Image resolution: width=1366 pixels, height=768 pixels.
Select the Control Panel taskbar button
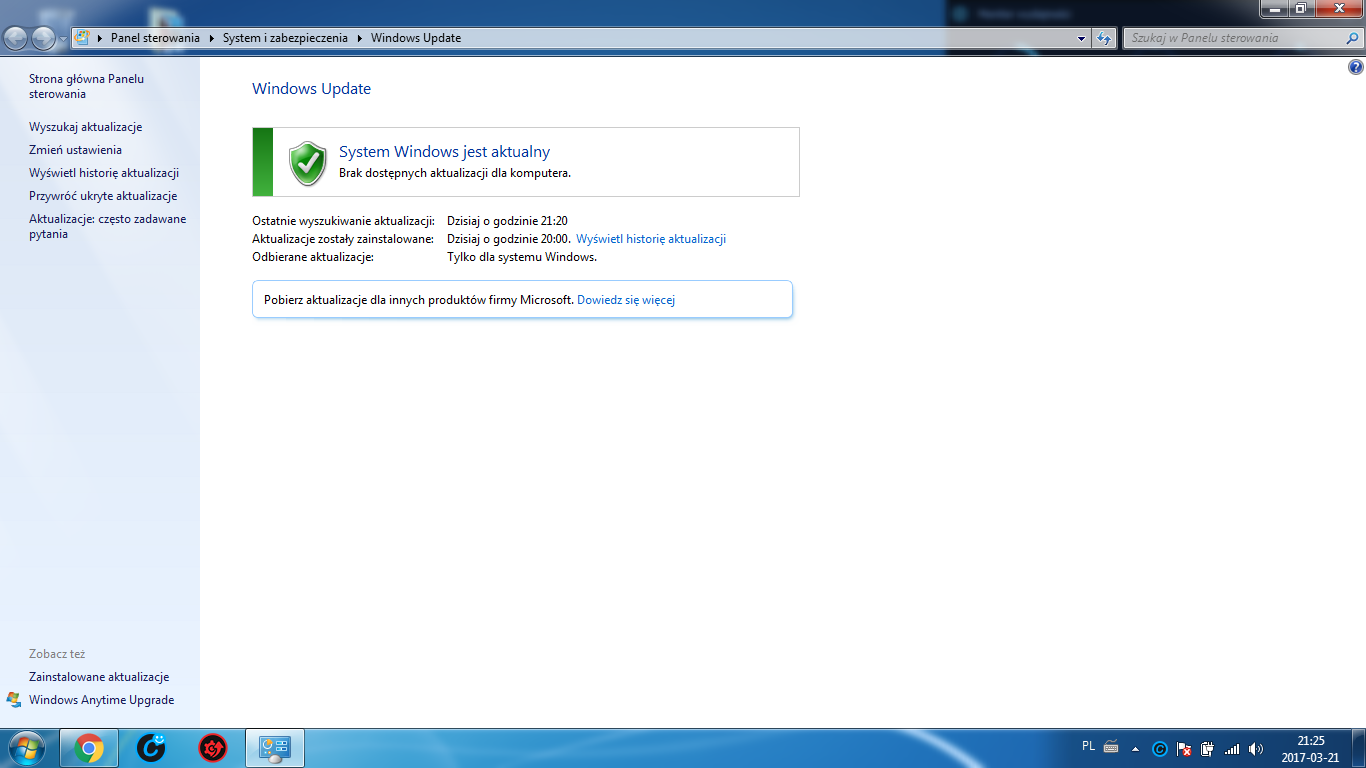pyautogui.click(x=275, y=748)
